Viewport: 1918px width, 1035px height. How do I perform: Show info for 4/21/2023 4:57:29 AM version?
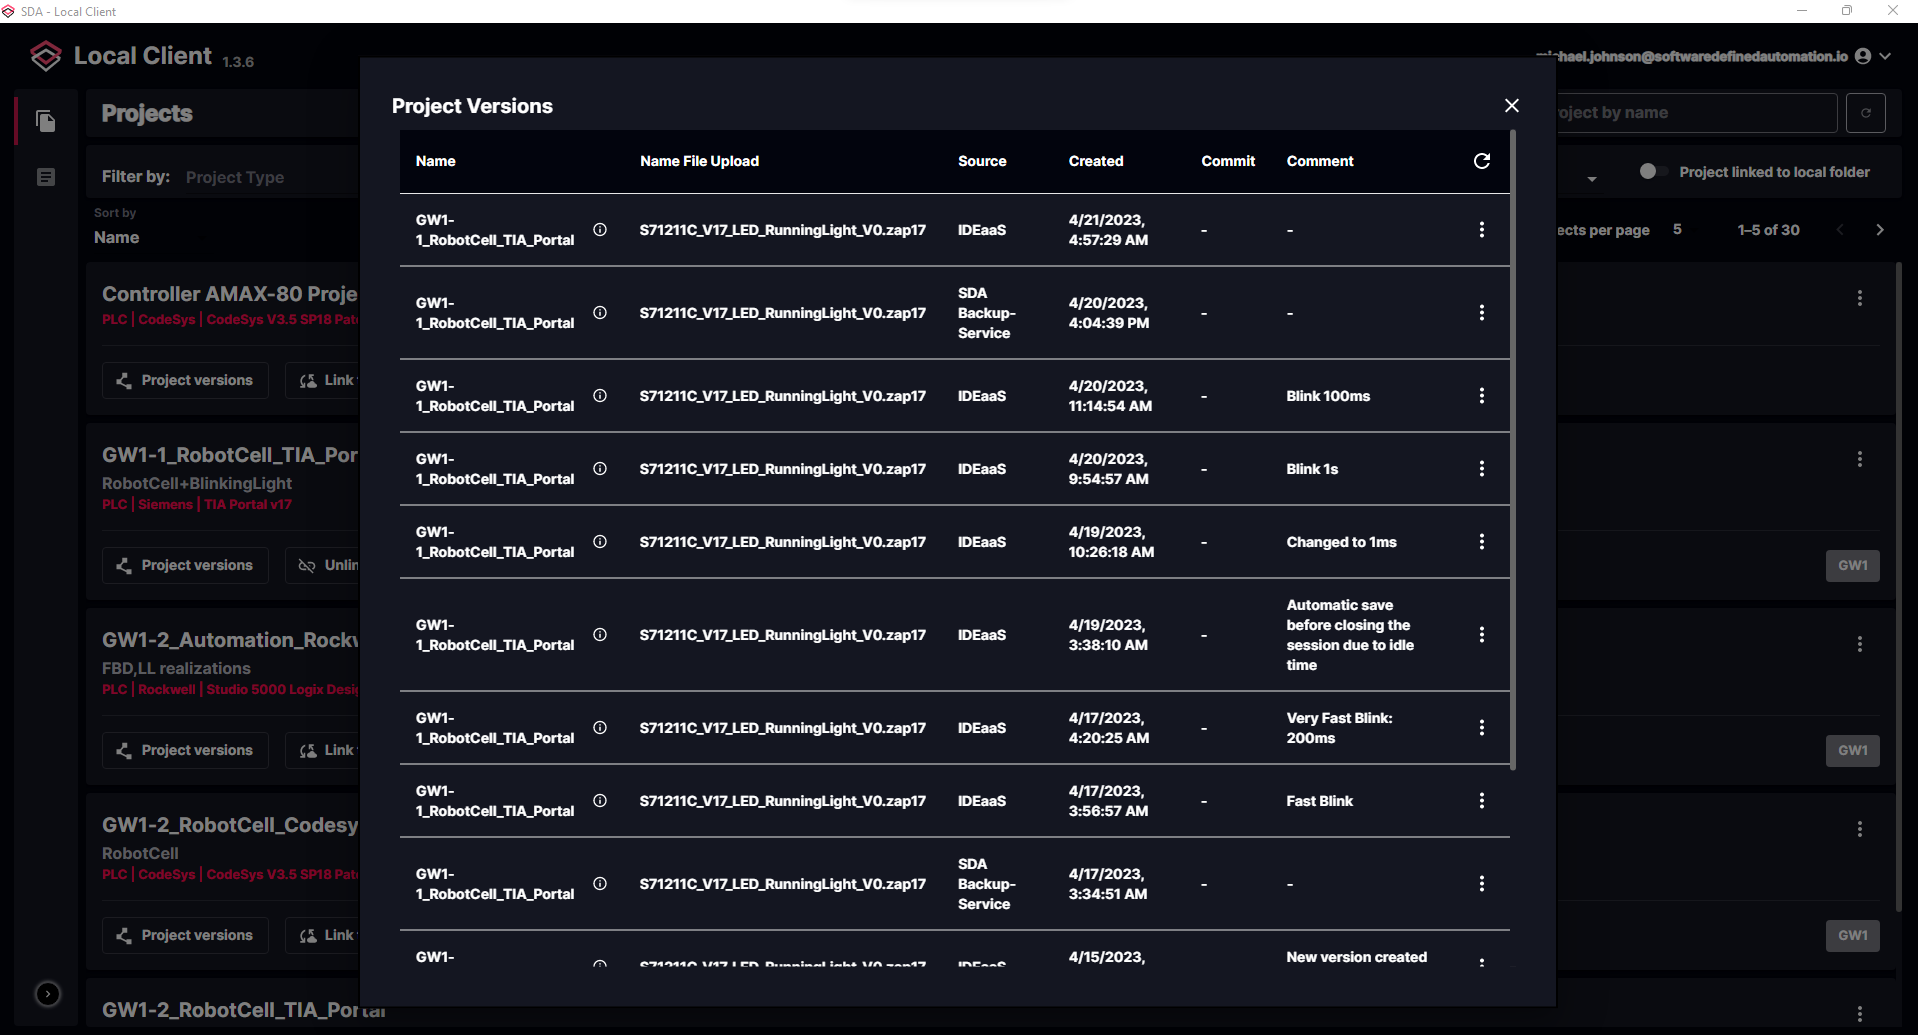coord(600,229)
